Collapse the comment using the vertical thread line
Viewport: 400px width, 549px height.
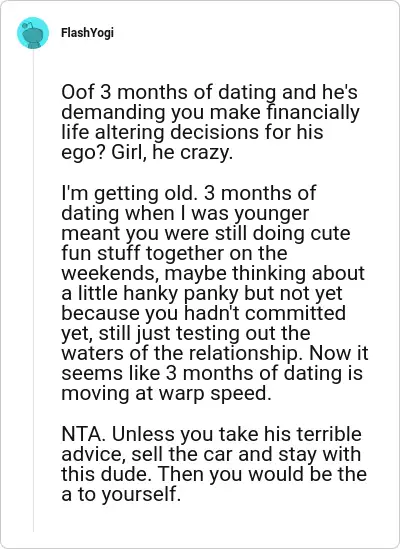pos(33,291)
